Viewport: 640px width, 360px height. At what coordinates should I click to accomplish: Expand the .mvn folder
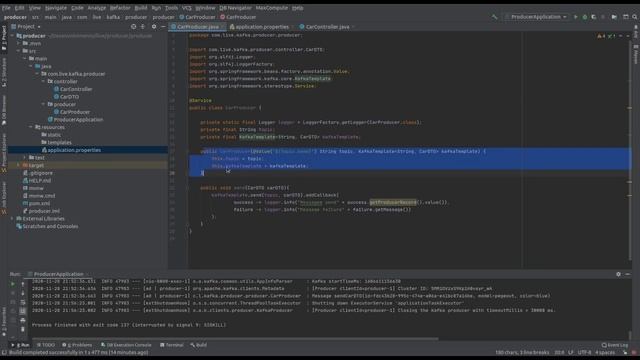19,43
